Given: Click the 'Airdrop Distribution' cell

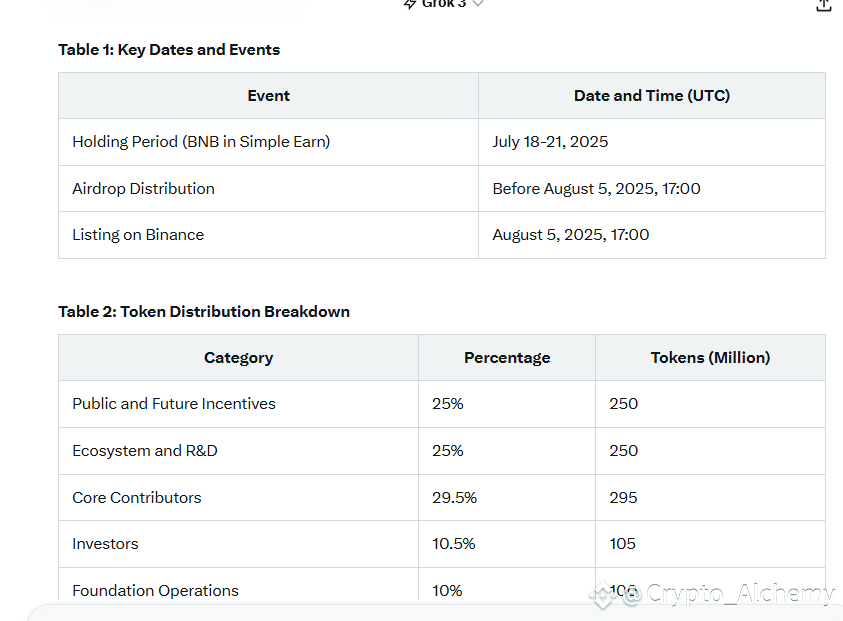Looking at the screenshot, I should [x=268, y=189].
